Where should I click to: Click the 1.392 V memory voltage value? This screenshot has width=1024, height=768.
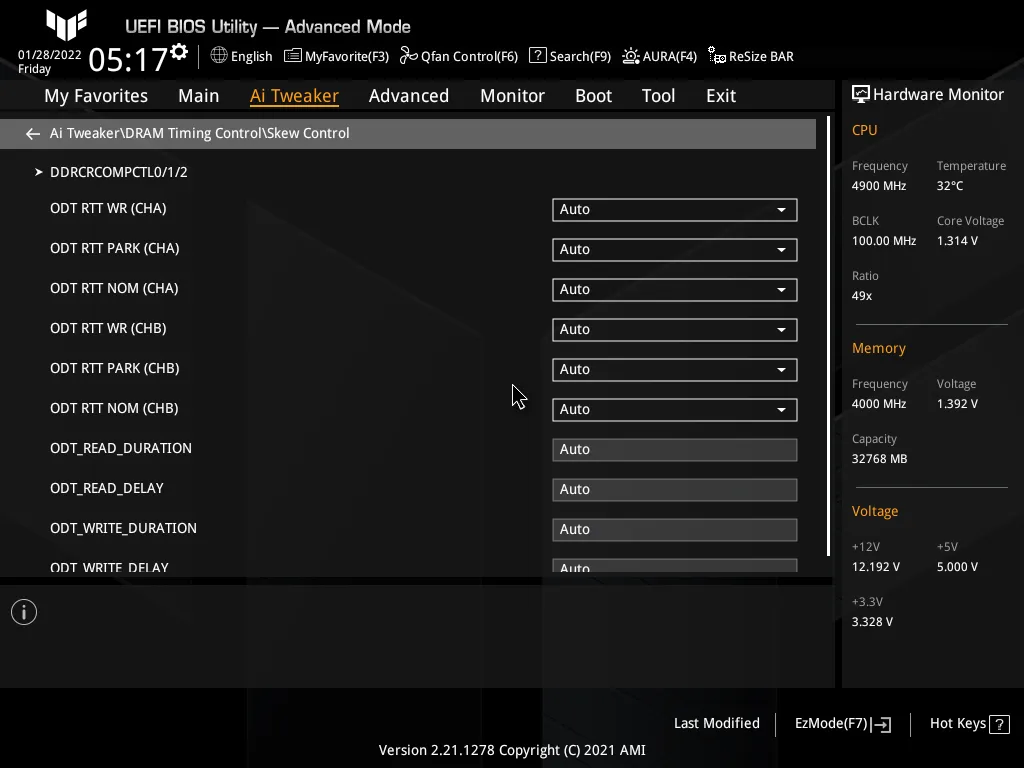957,404
